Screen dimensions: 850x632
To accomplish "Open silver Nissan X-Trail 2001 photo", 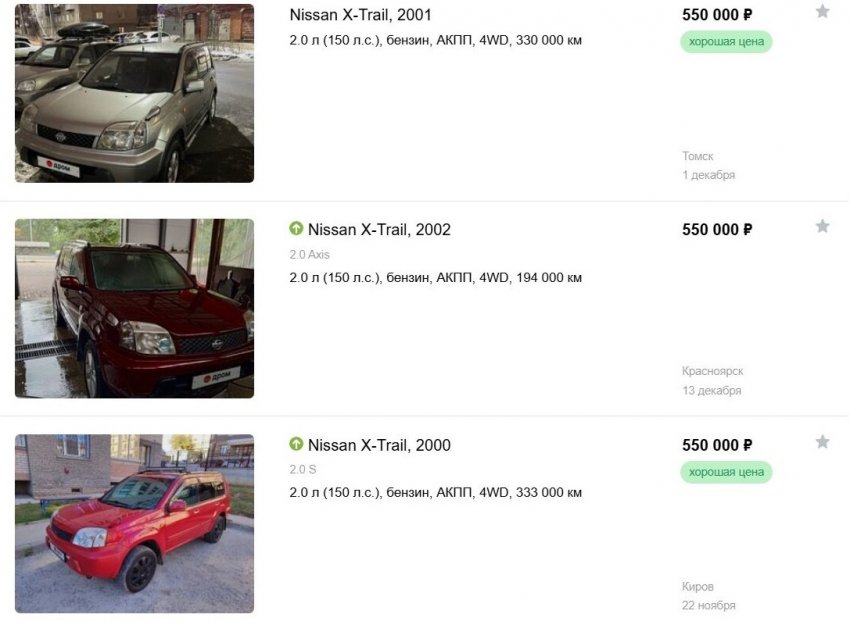I will [x=134, y=93].
